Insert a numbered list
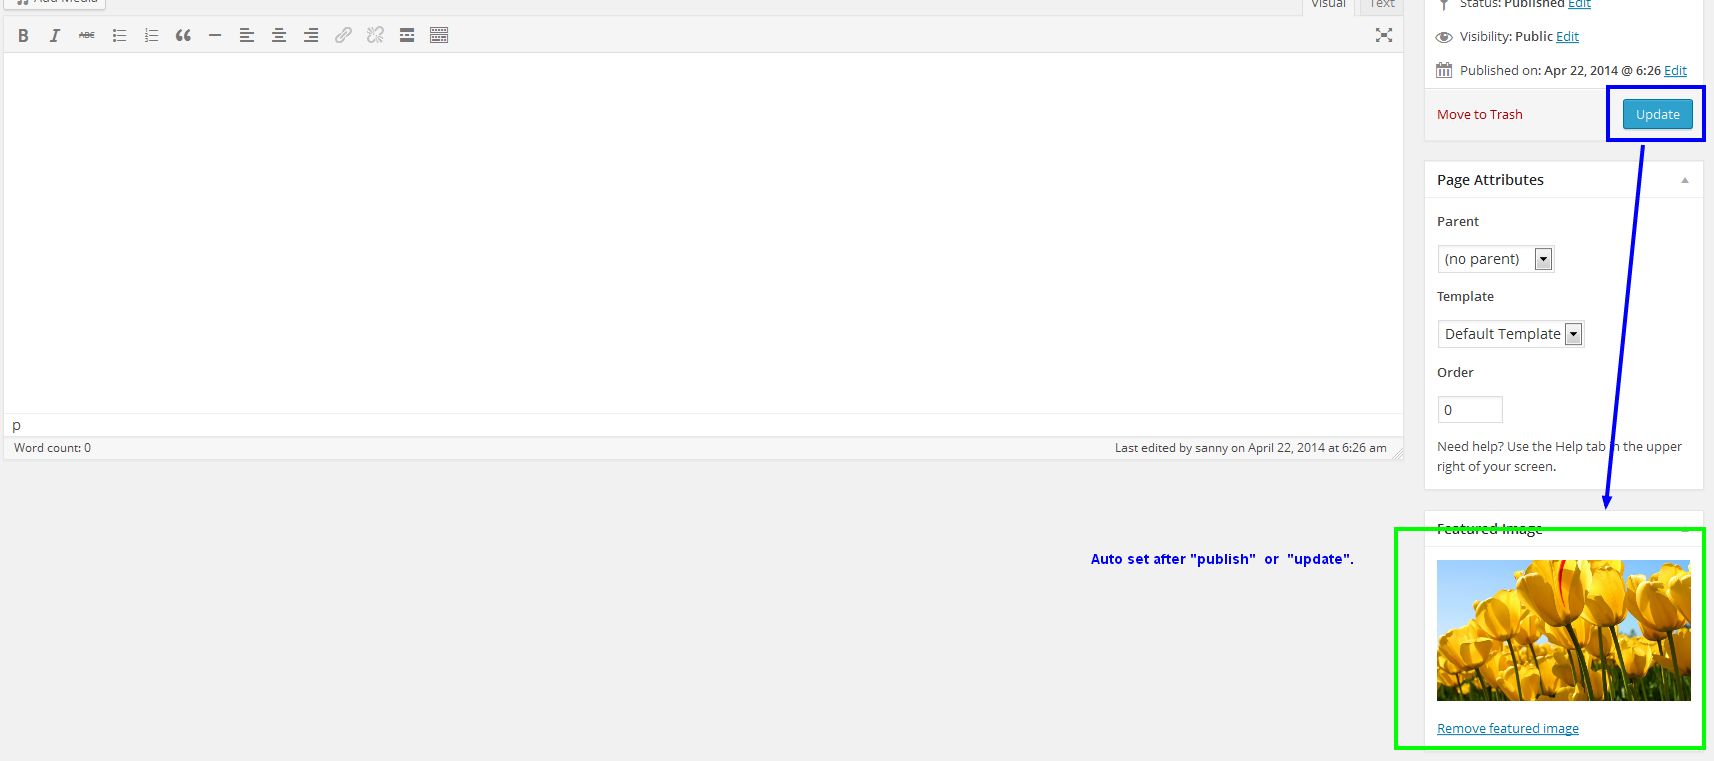The image size is (1714, 761). (151, 35)
